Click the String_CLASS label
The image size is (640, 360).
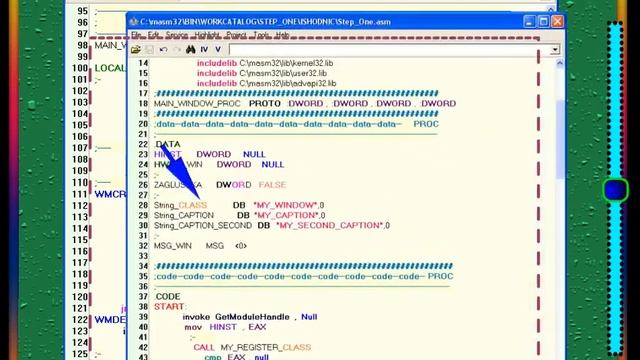[180, 205]
